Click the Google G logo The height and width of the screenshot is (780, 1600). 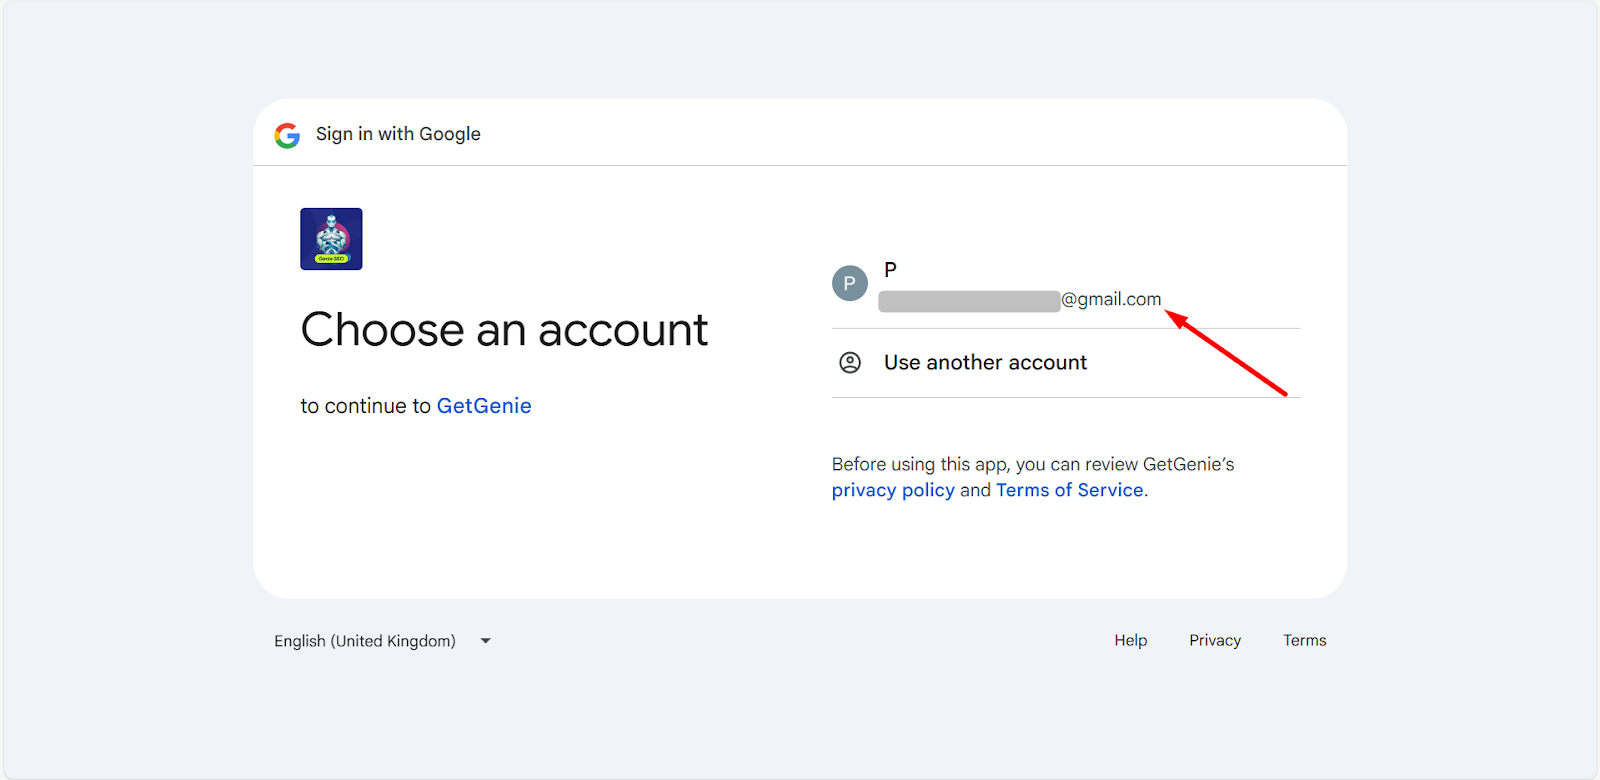pyautogui.click(x=287, y=135)
